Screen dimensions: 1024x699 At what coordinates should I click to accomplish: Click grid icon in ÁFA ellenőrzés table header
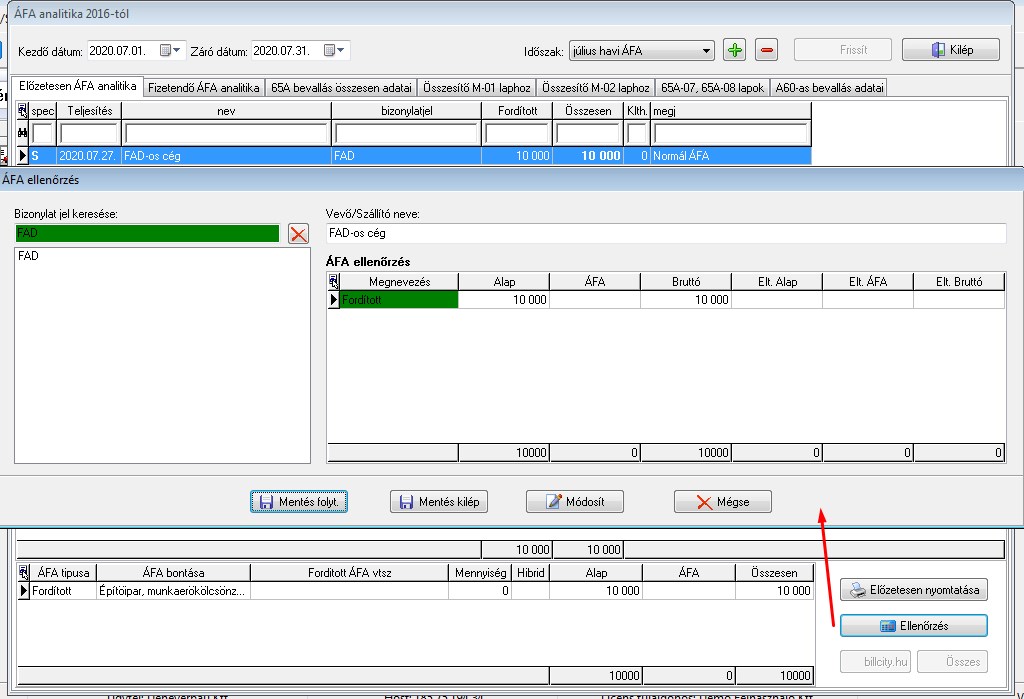click(x=334, y=282)
